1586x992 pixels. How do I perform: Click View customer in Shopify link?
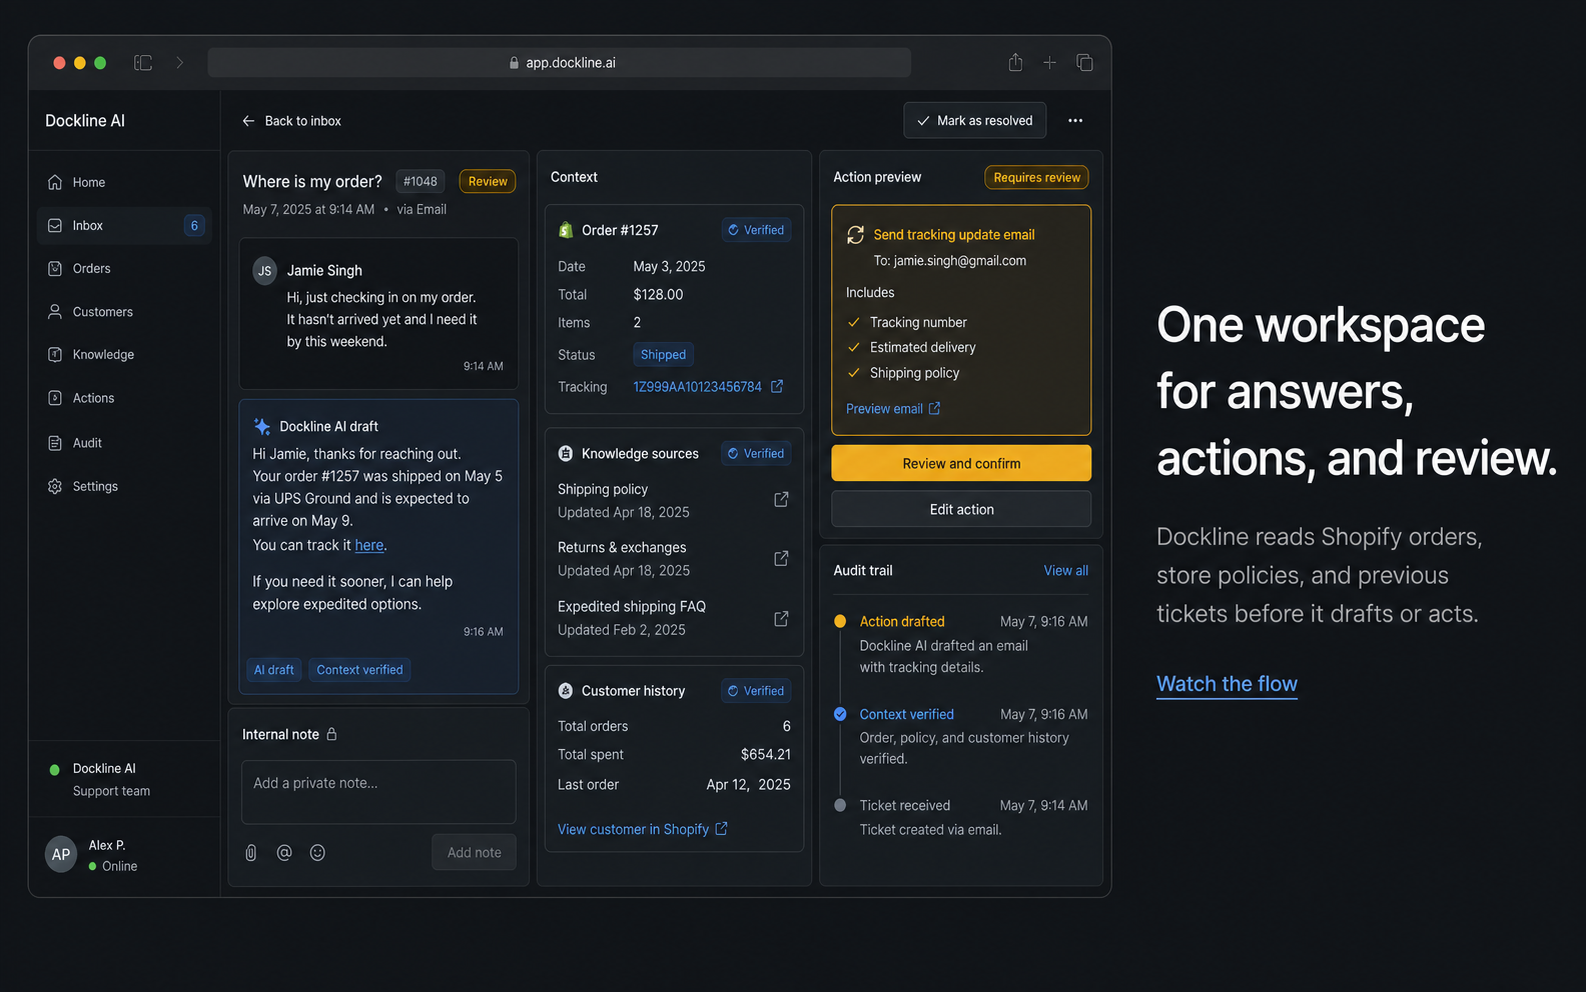click(x=643, y=829)
